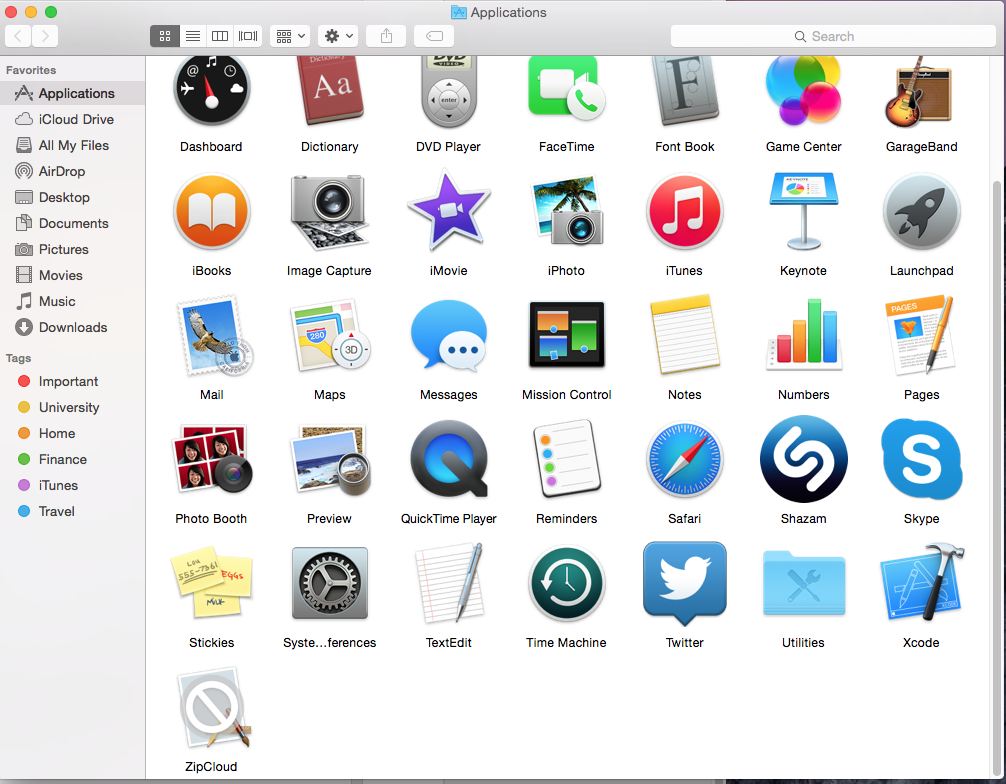Open the Photo Booth icon
1006x784 pixels.
coord(211,458)
